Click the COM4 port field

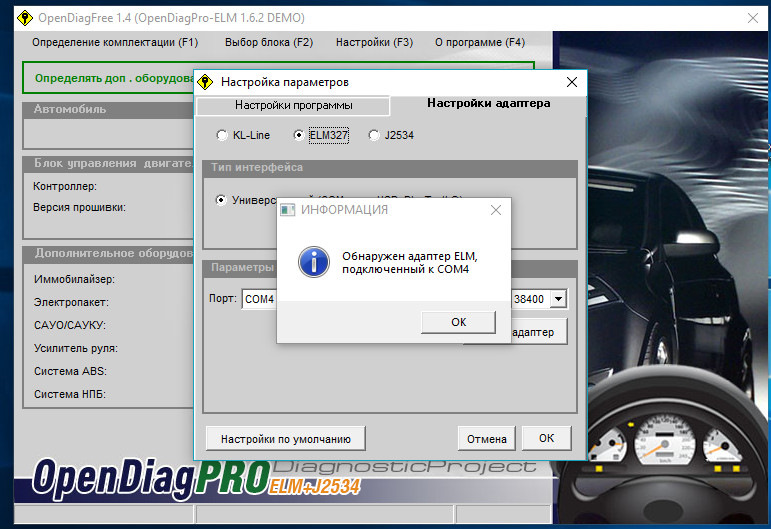coord(259,299)
